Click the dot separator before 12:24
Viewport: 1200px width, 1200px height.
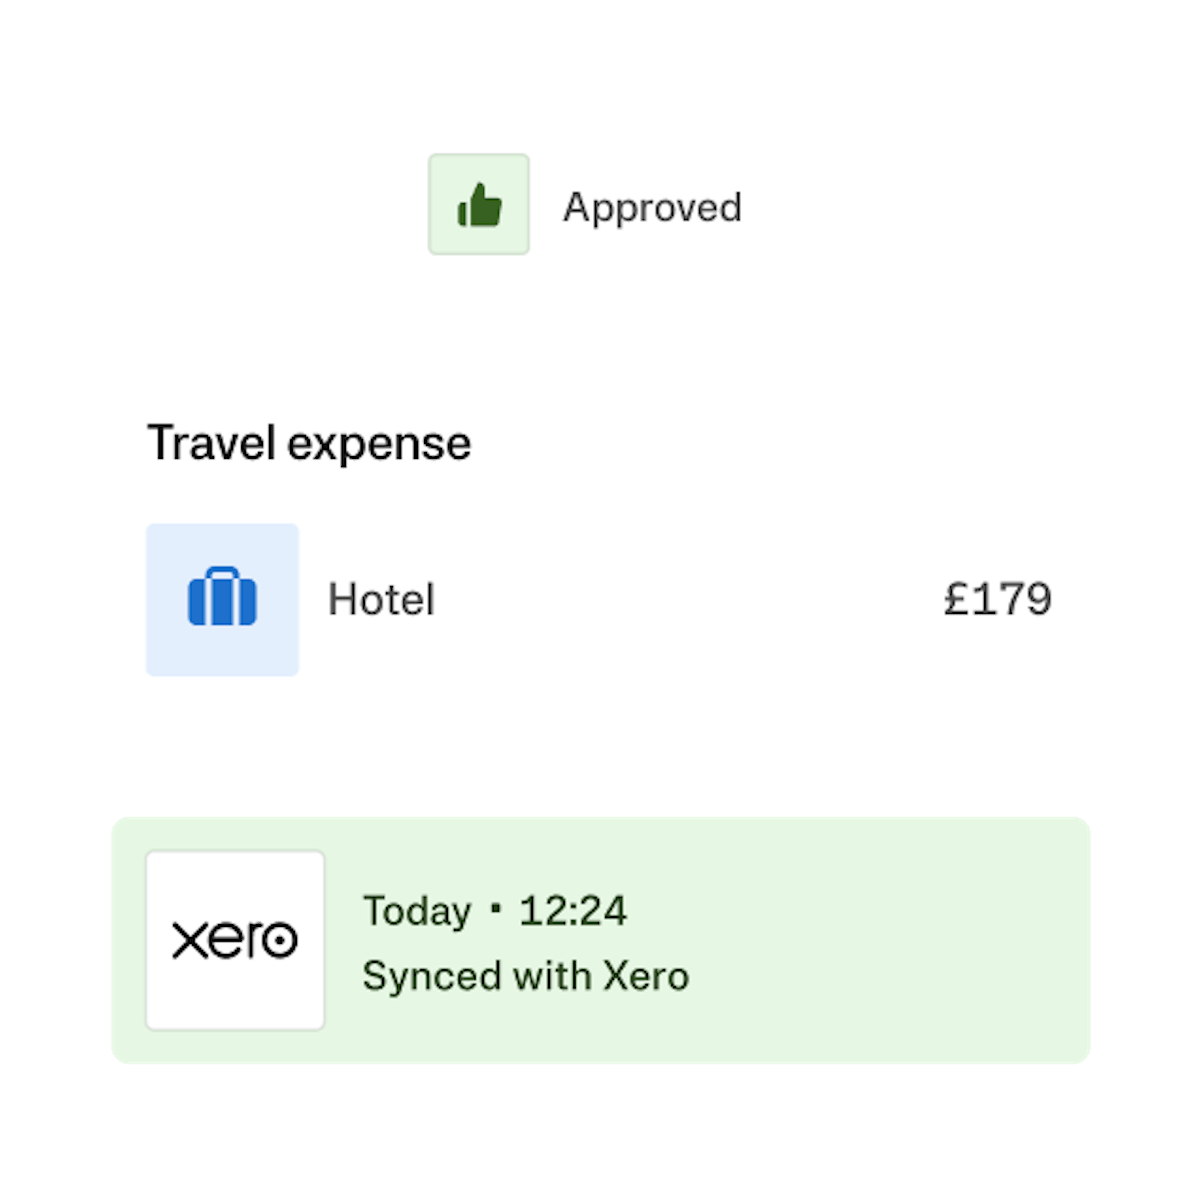tap(495, 910)
